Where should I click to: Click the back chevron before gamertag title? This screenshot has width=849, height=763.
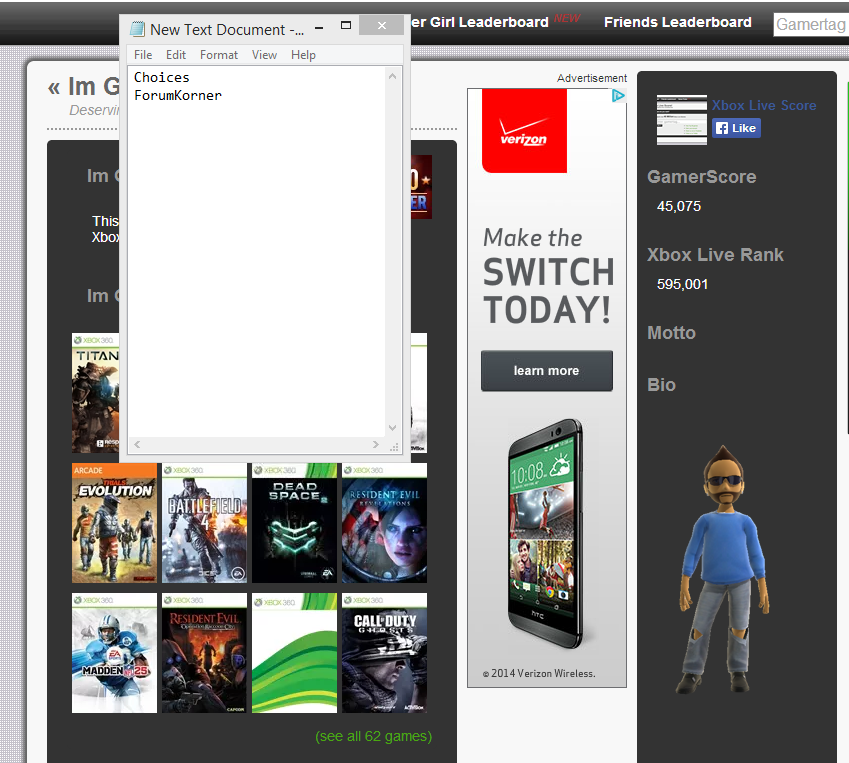(54, 87)
